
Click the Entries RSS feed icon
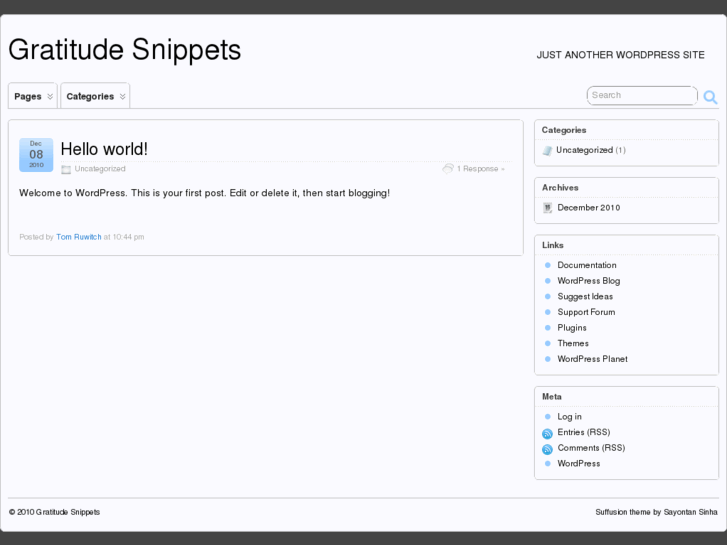coord(547,433)
